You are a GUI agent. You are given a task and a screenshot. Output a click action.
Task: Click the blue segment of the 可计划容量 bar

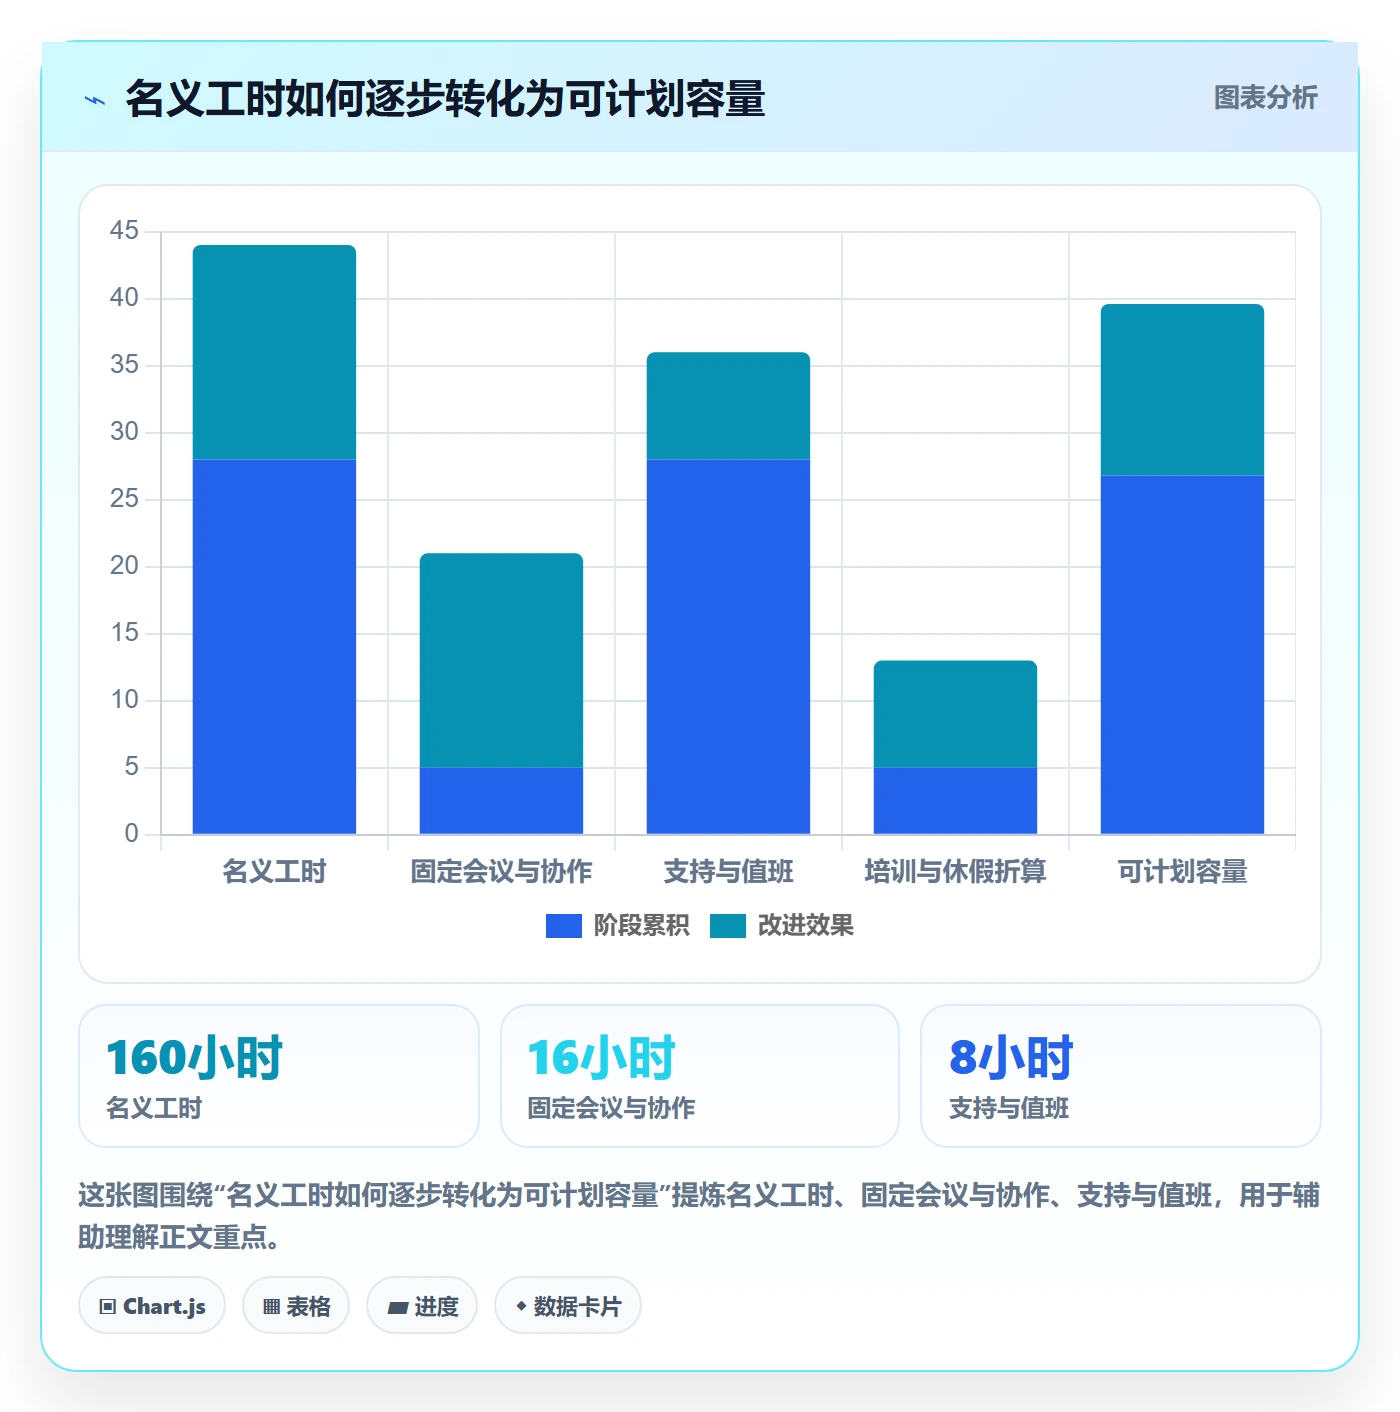1182,655
